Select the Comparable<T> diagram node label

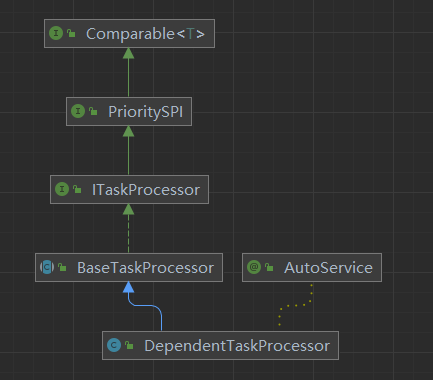tap(145, 34)
